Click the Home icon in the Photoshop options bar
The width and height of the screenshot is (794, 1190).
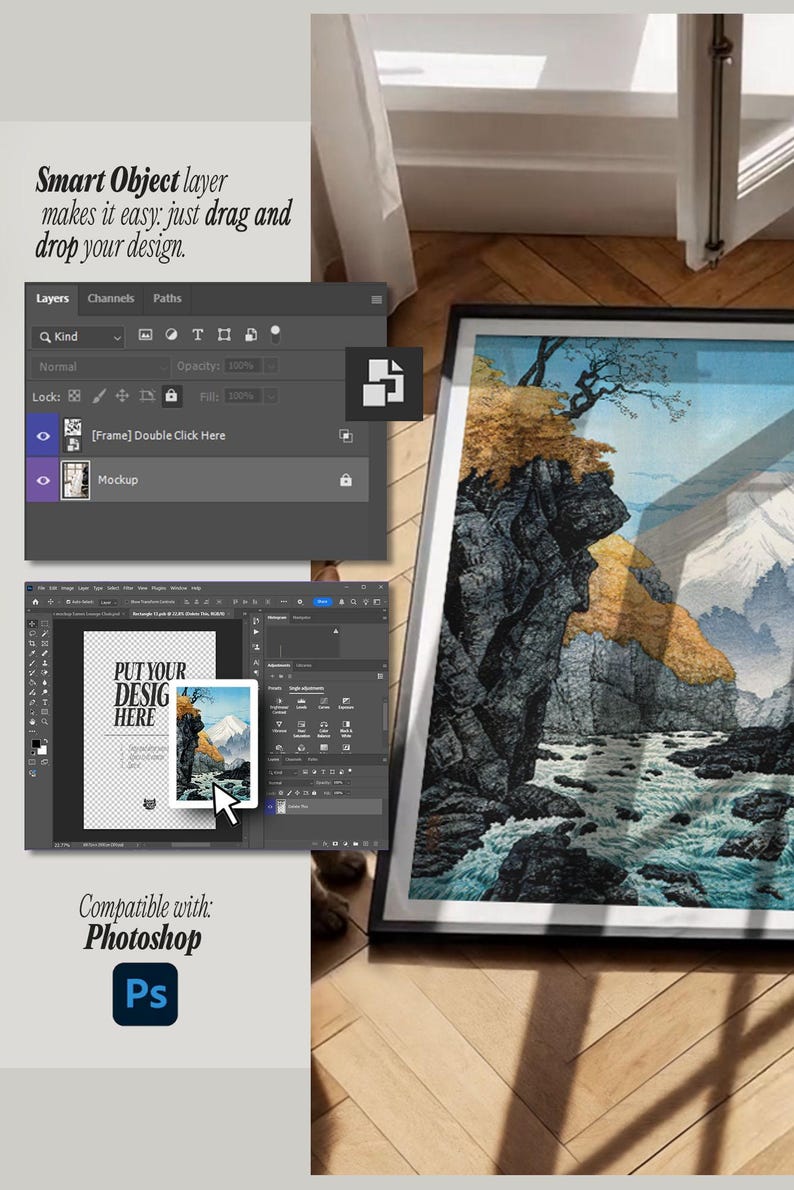(x=36, y=602)
